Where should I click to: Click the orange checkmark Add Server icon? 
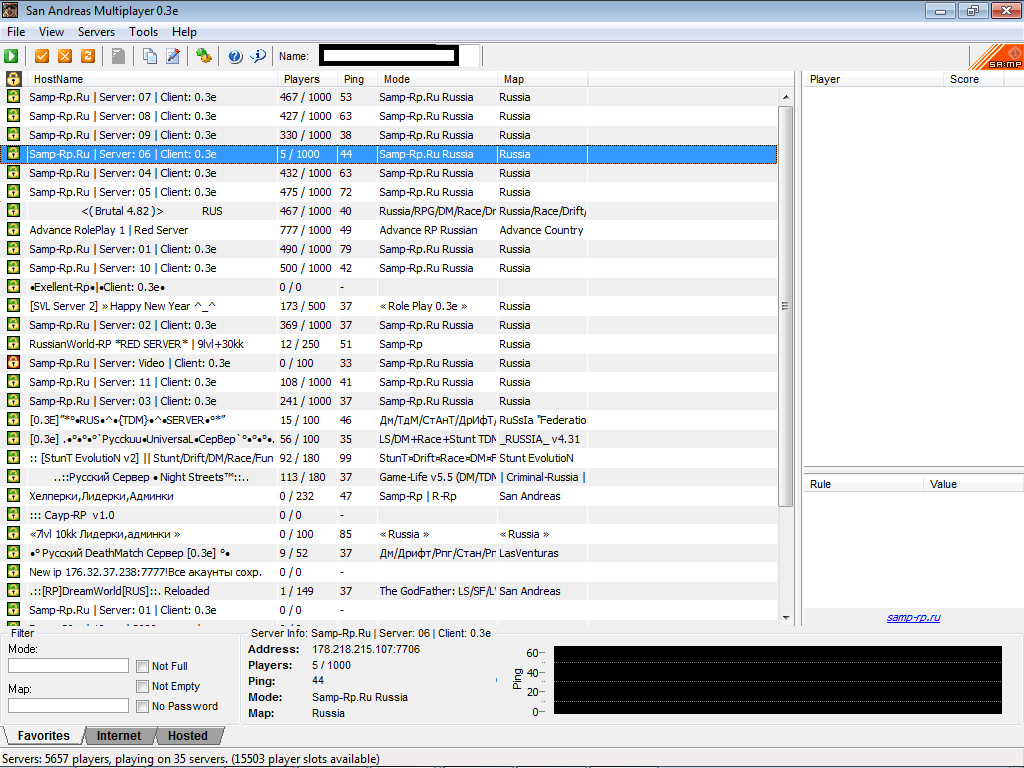(42, 56)
